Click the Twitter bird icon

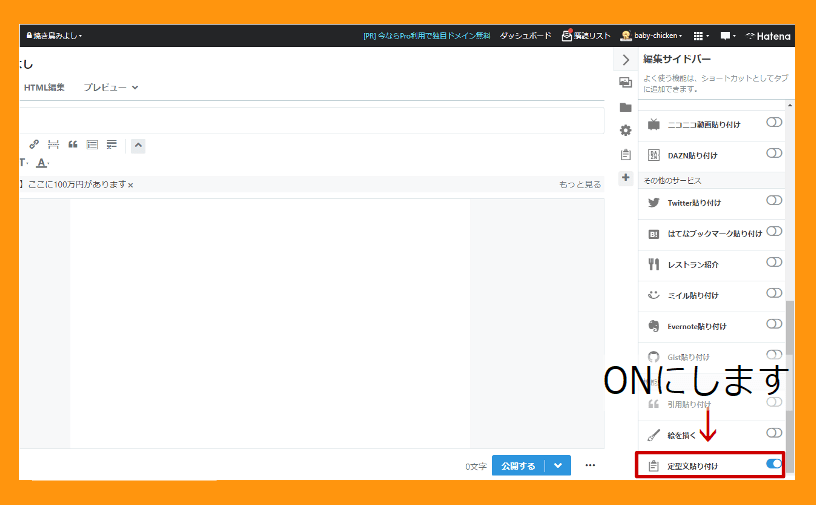tap(654, 203)
